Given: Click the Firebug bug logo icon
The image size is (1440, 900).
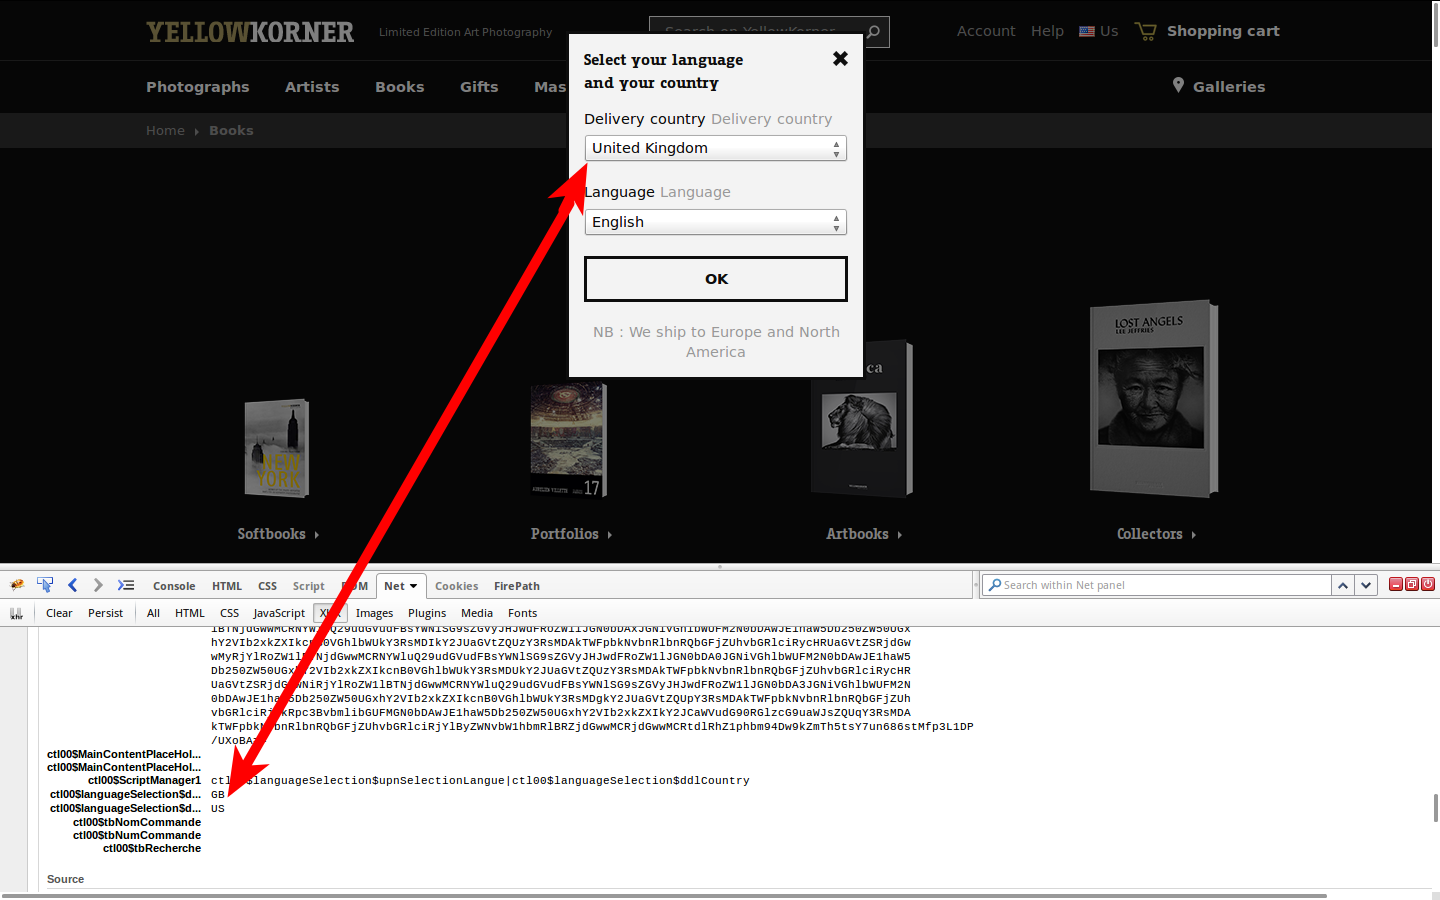Looking at the screenshot, I should tap(17, 586).
